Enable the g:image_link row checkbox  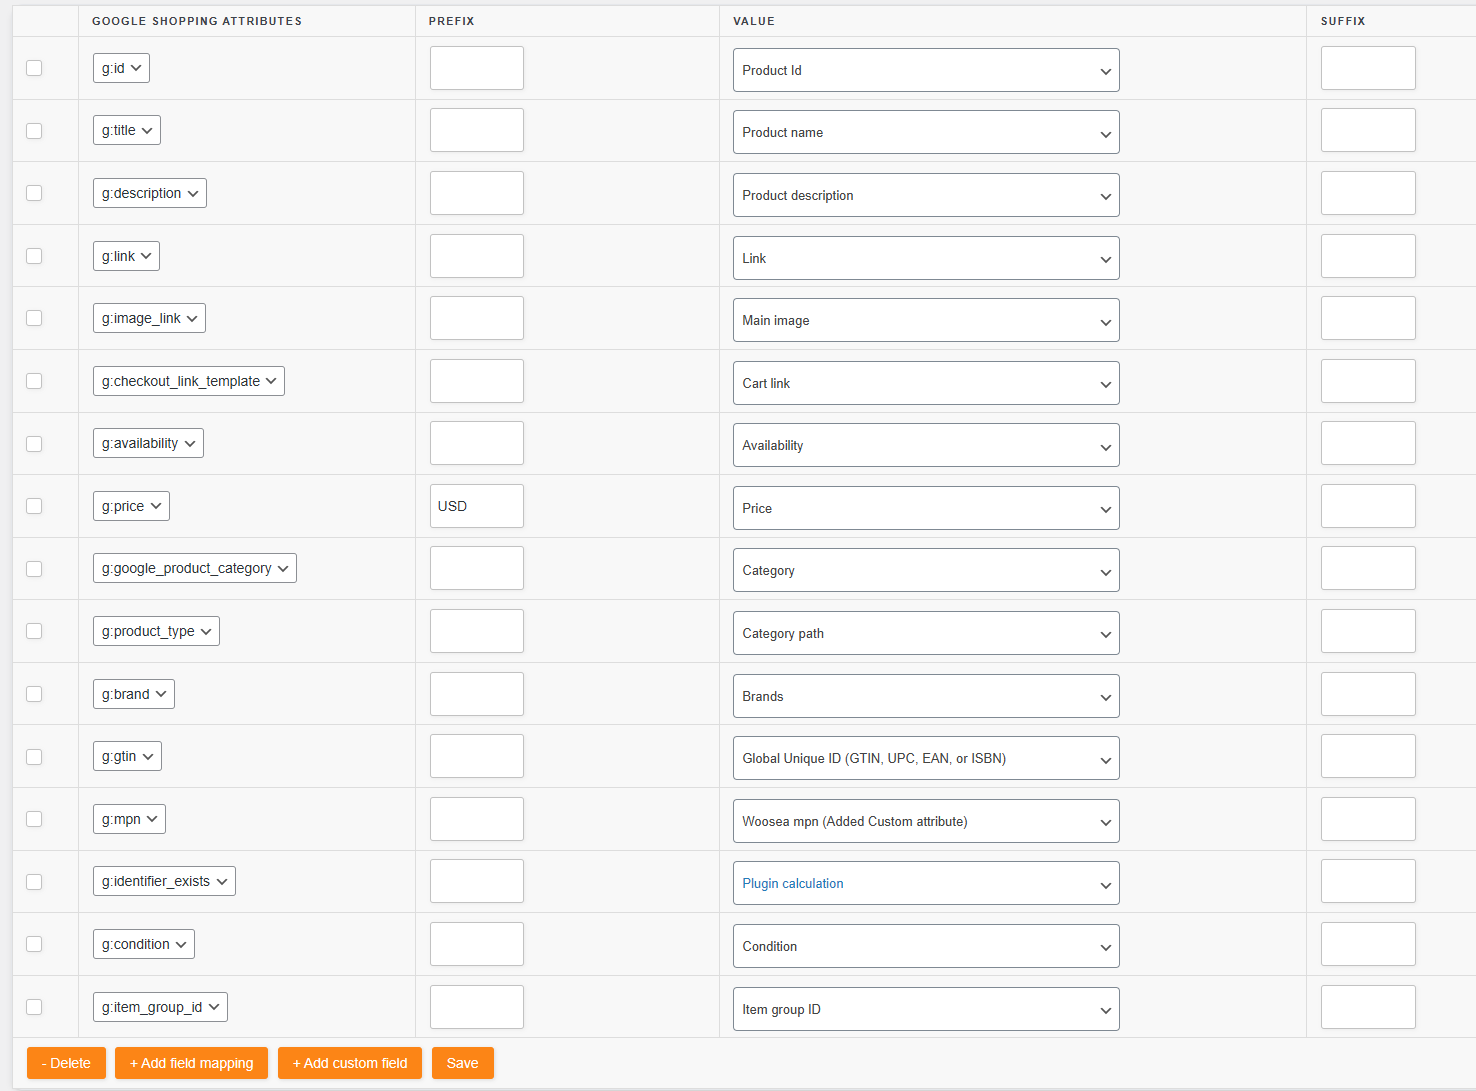(x=34, y=318)
